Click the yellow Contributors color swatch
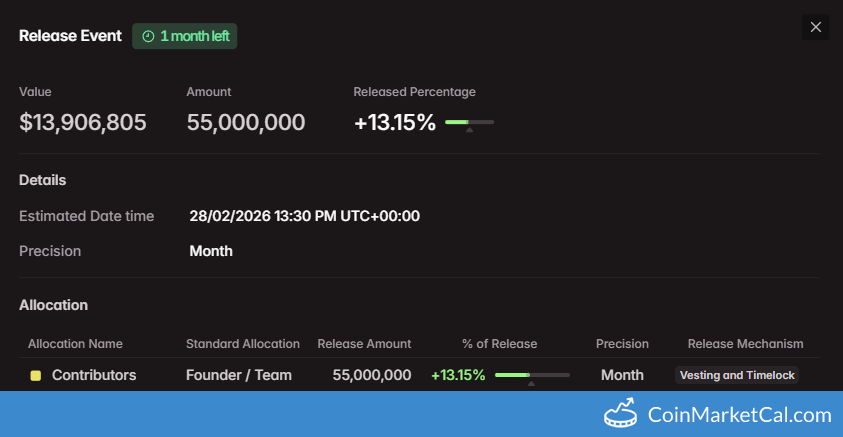 [35, 376]
